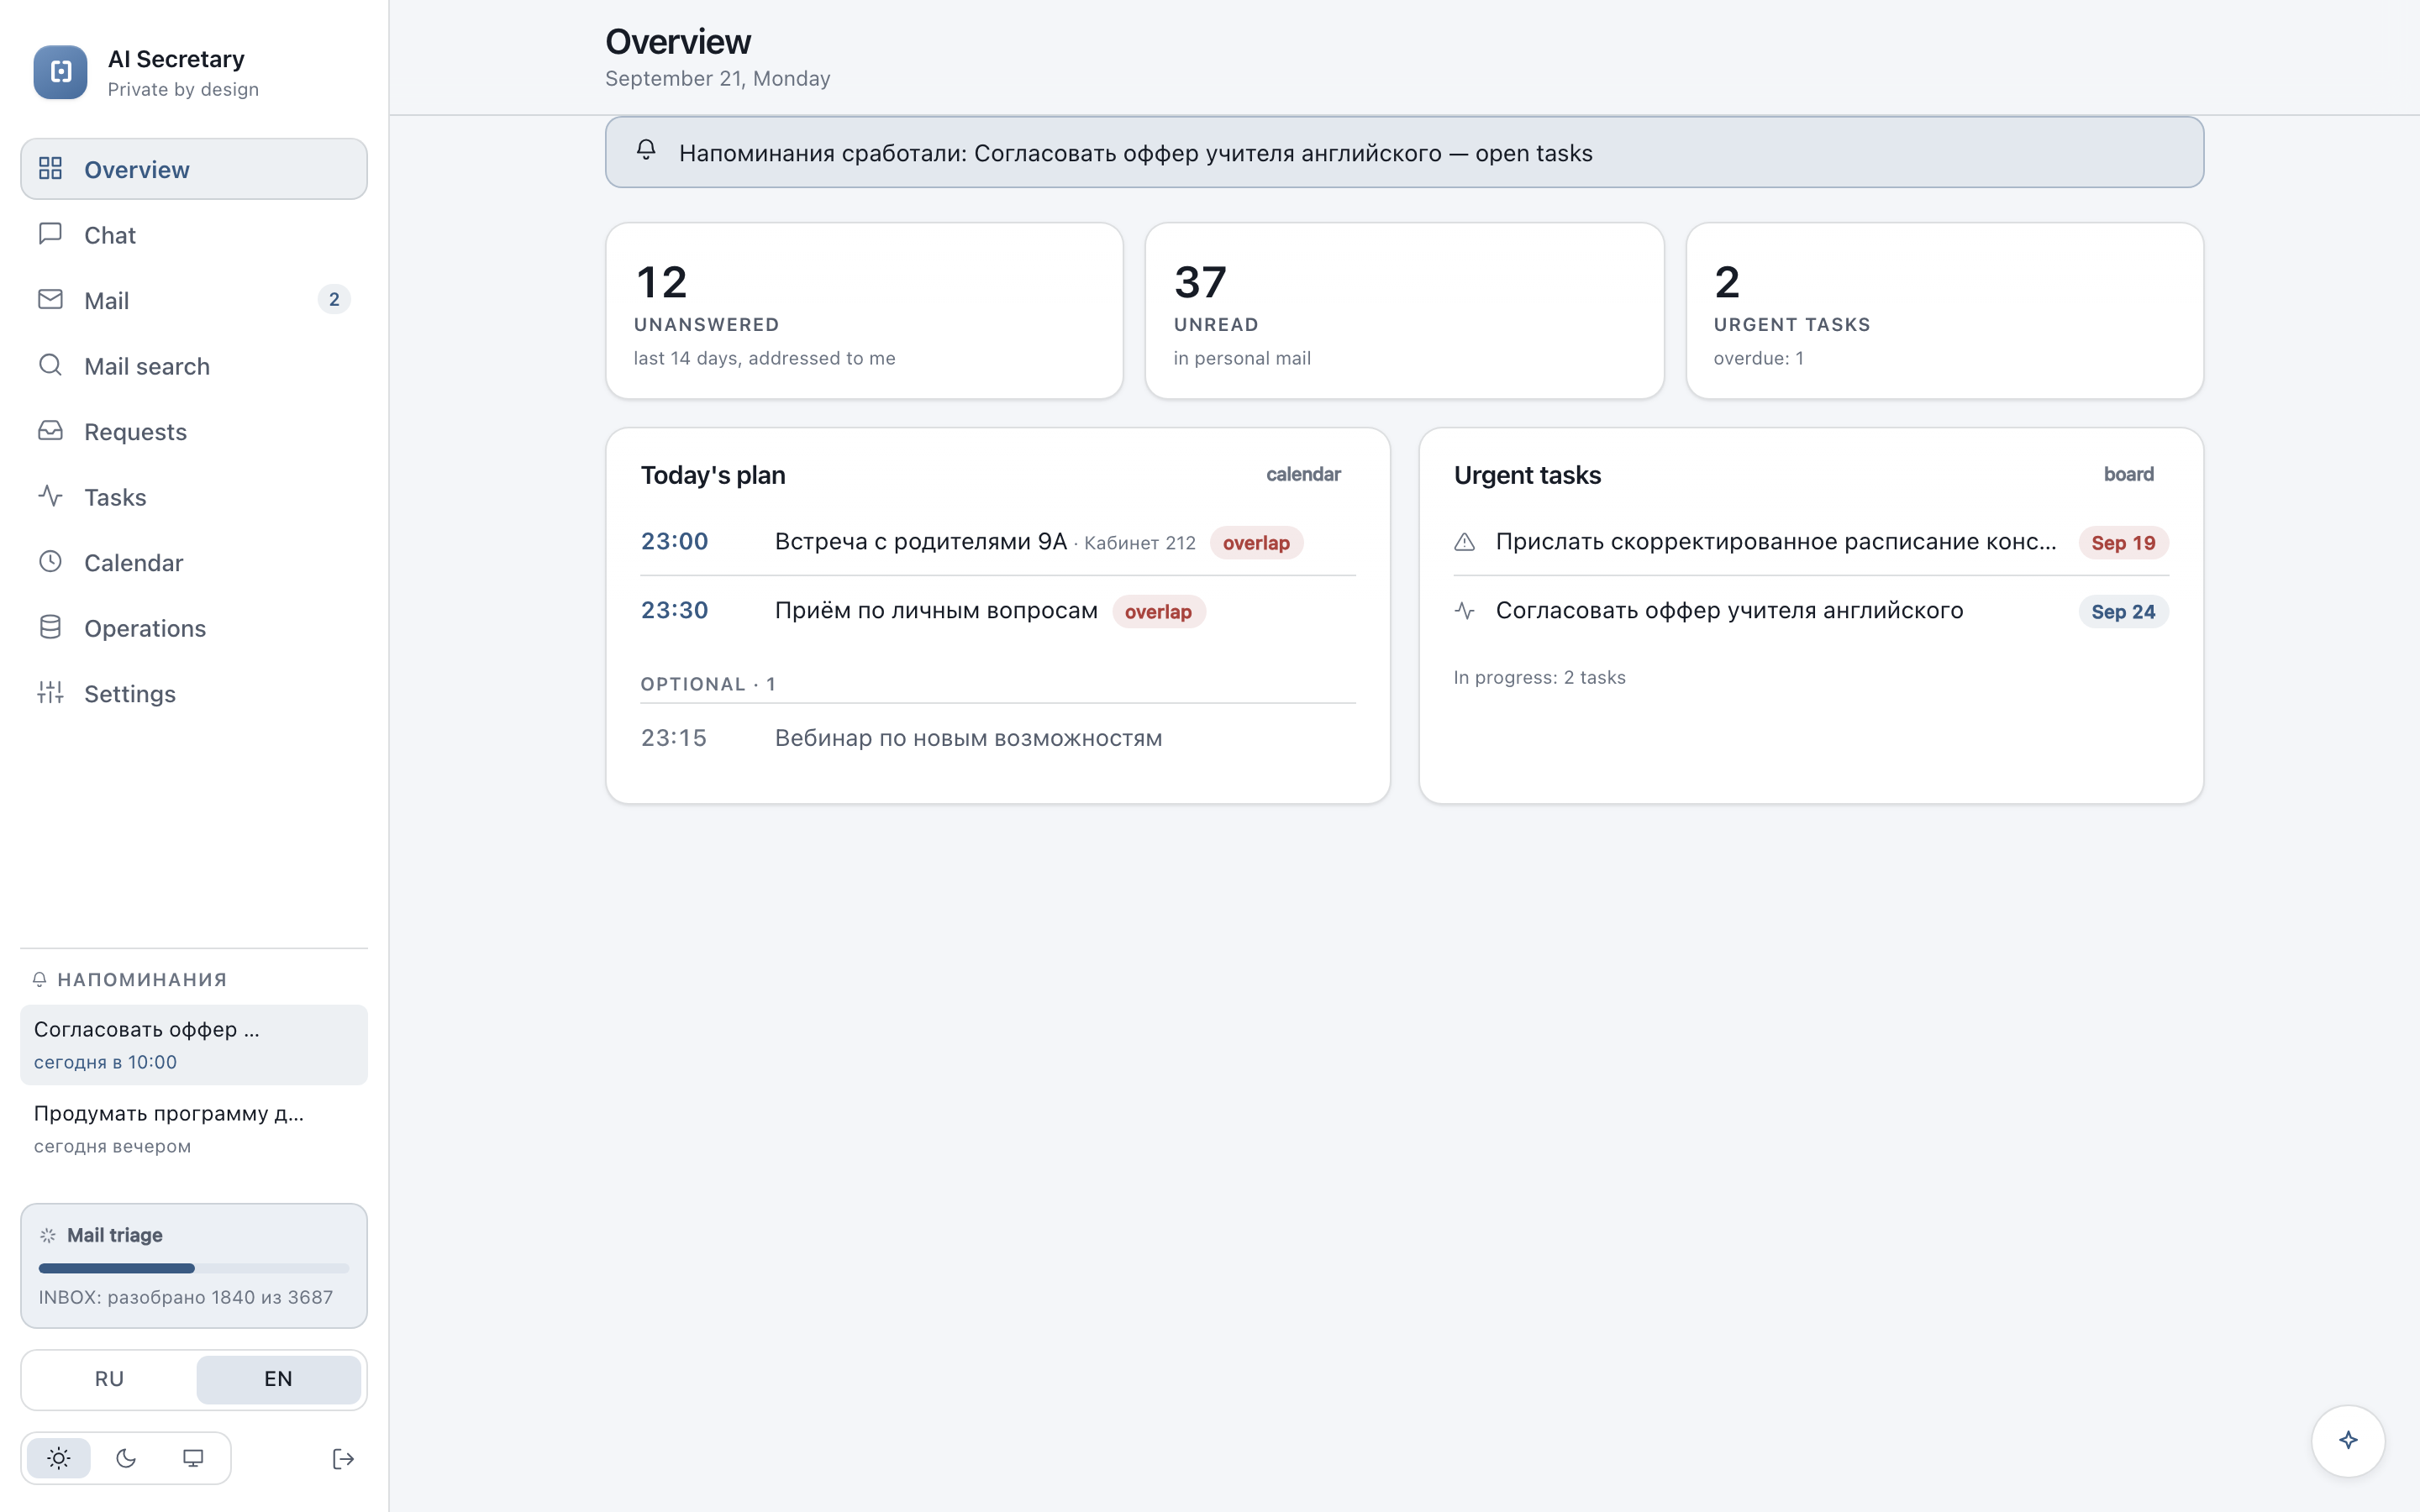Open reminder 'Согласовать оффер' in sidebar

click(x=194, y=1044)
